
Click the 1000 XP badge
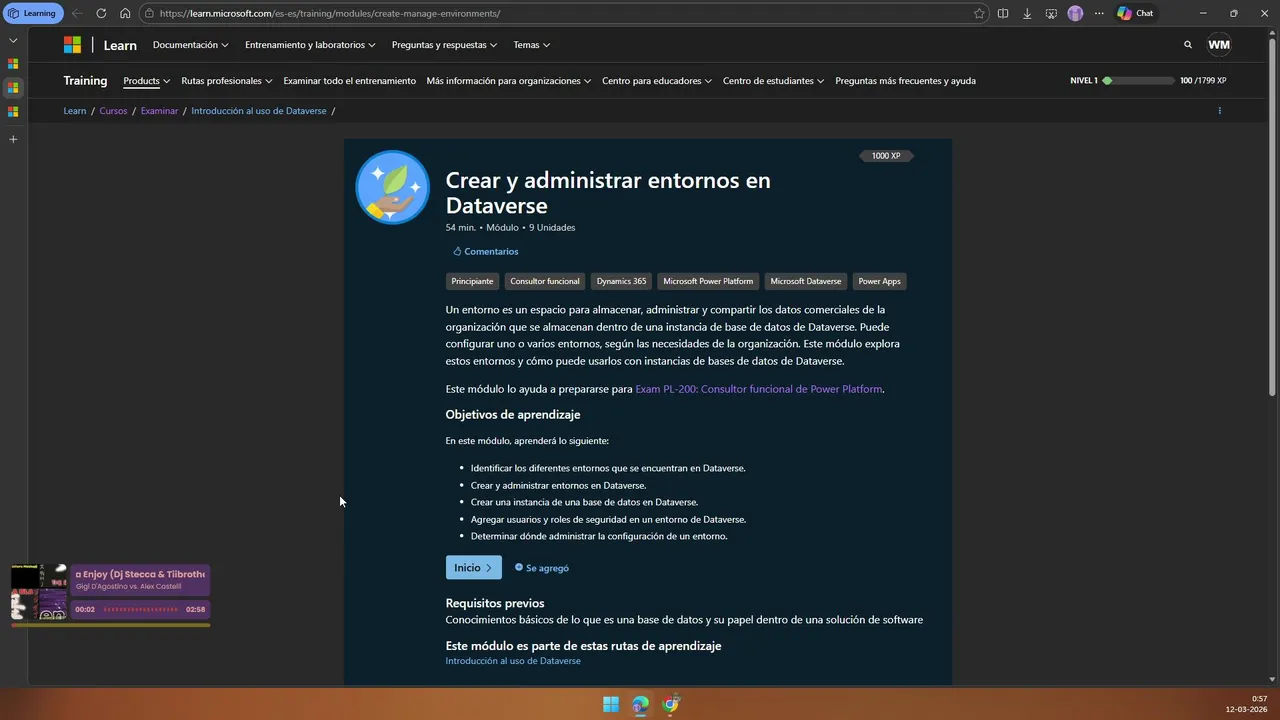[x=886, y=156]
